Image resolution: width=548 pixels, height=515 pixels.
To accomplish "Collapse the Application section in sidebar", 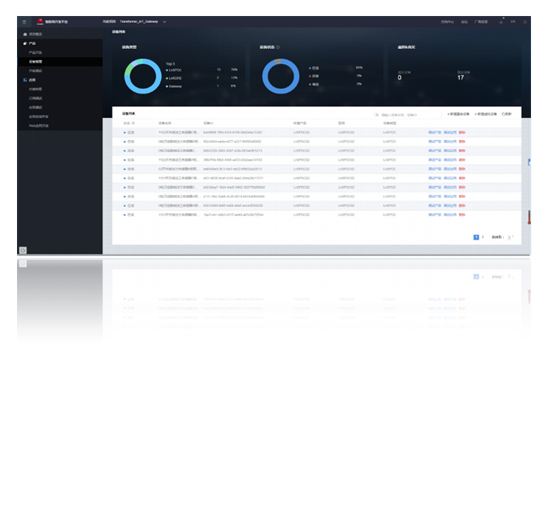I will click(x=95, y=80).
